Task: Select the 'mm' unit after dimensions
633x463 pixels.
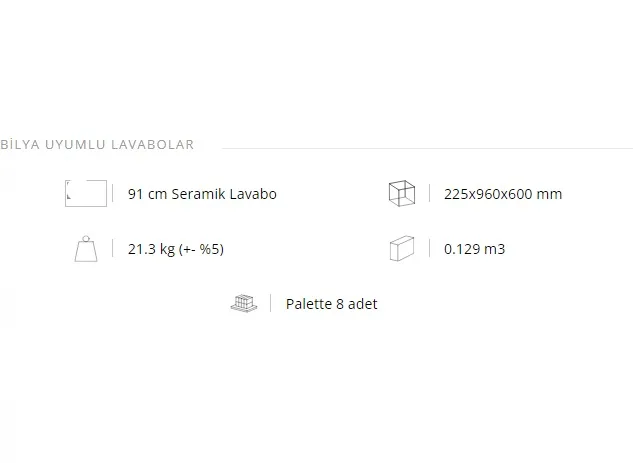Action: [x=549, y=195]
